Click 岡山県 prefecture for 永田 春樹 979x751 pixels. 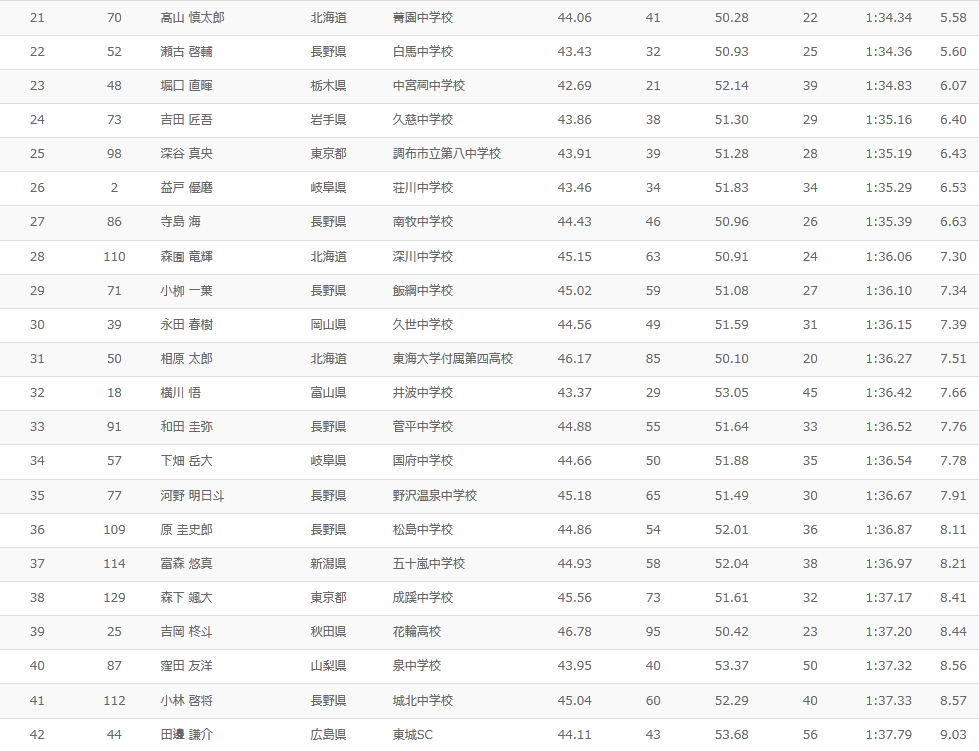click(x=328, y=325)
